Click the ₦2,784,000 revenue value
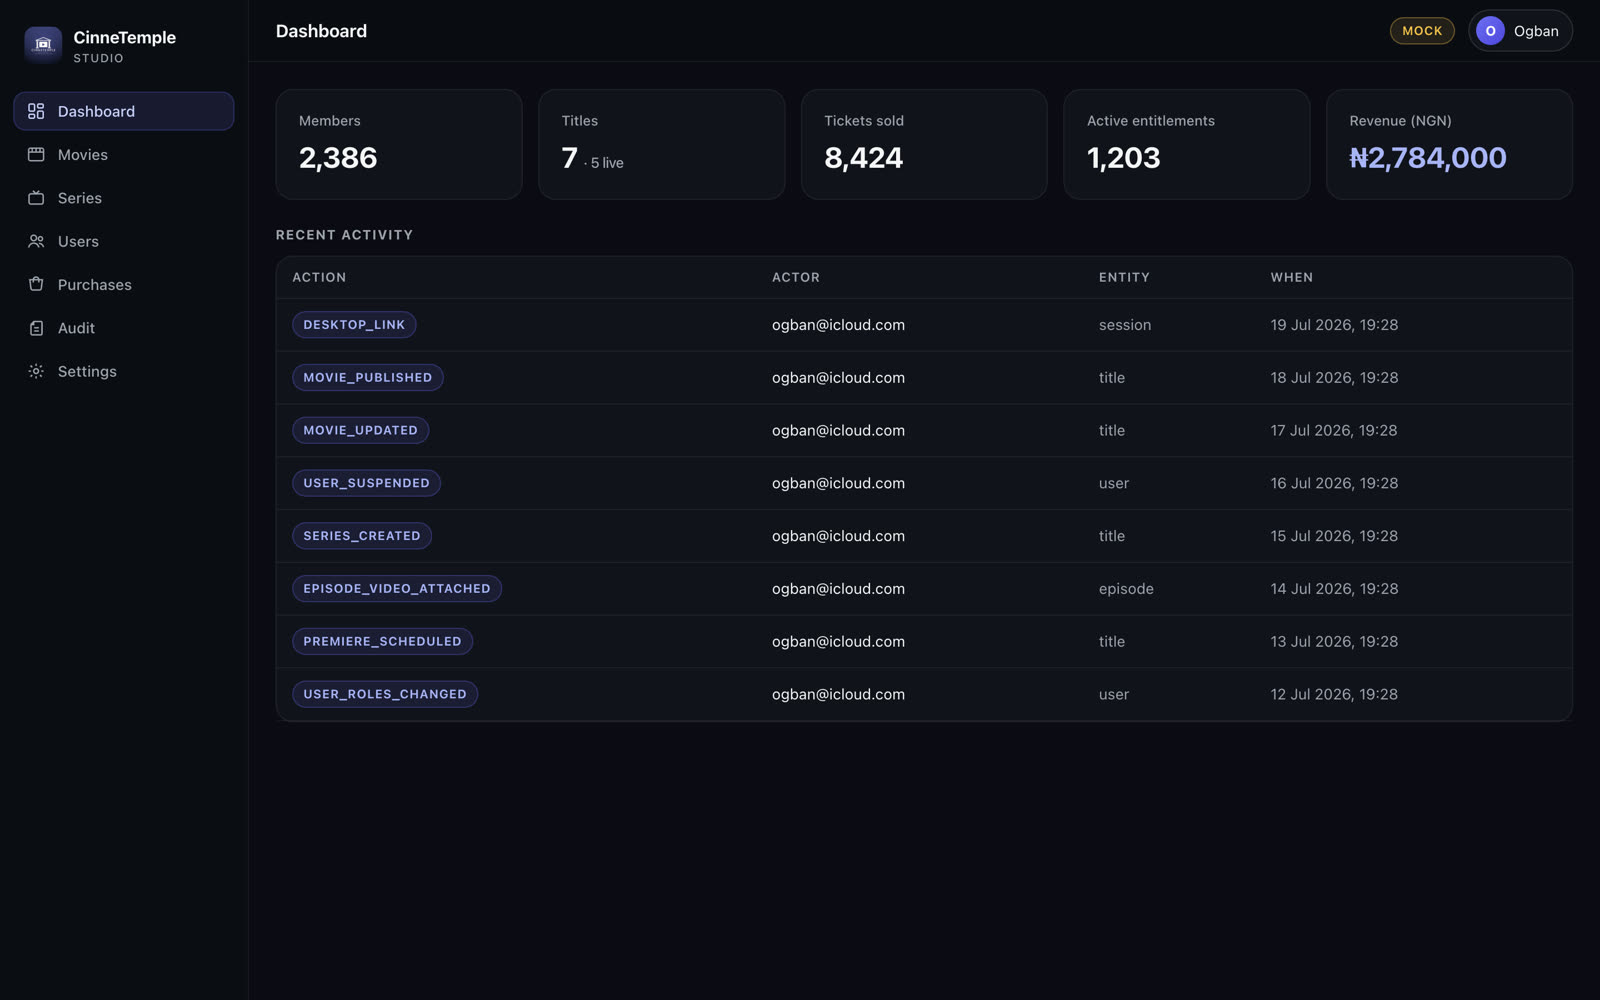1600x1000 pixels. [x=1428, y=158]
